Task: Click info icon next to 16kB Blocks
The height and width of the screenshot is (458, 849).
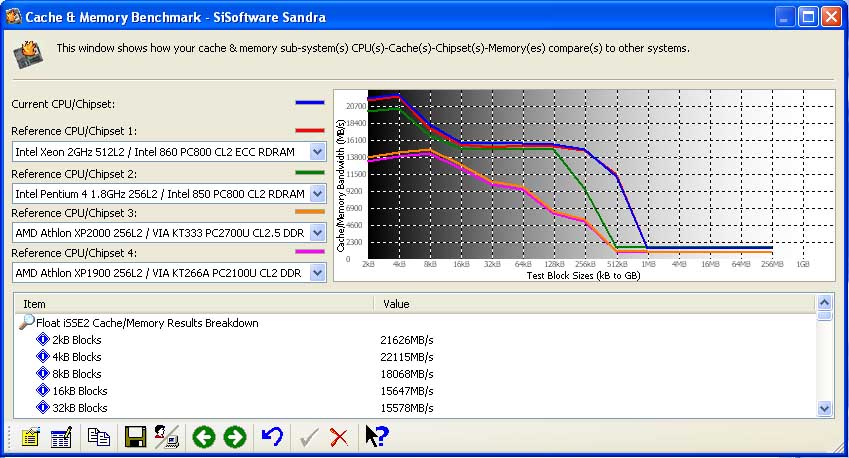Action: point(43,390)
